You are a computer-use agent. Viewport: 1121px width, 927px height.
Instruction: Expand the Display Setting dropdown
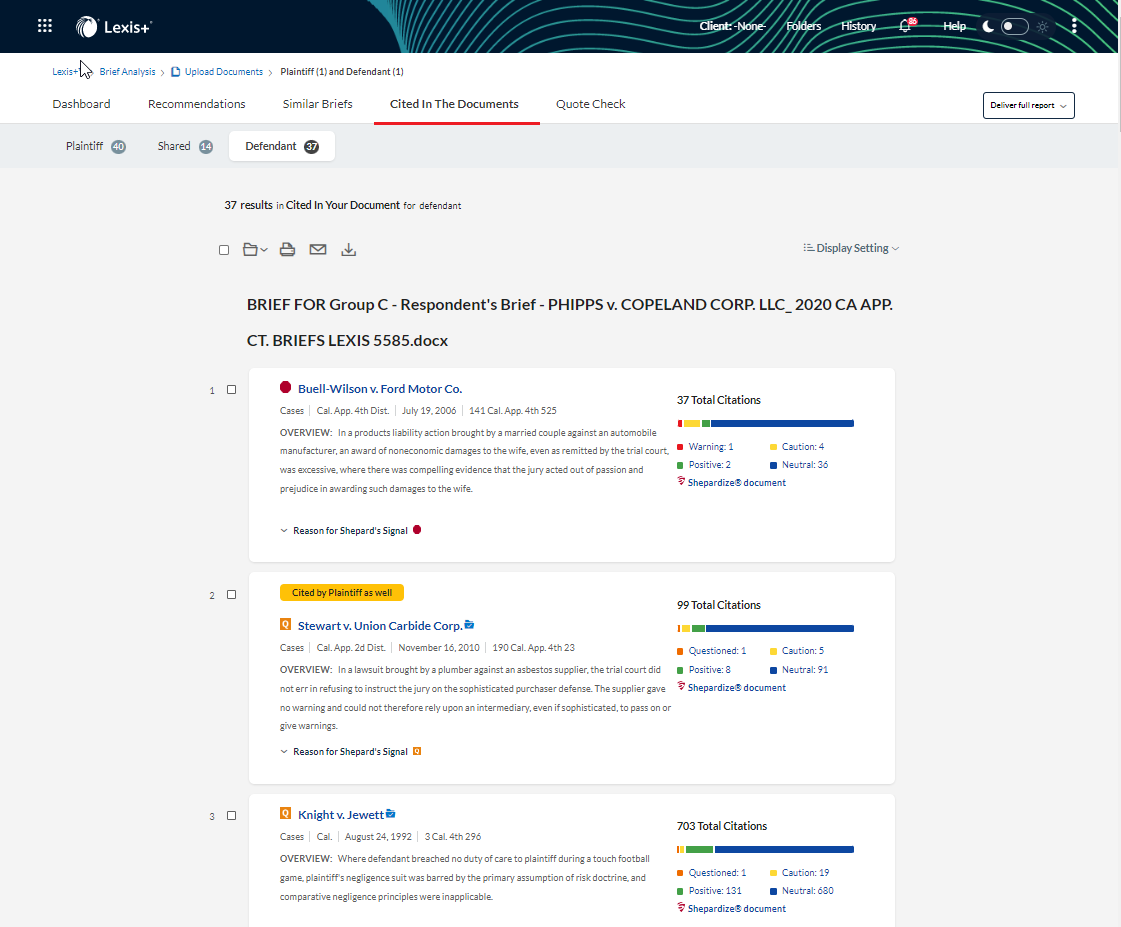851,248
